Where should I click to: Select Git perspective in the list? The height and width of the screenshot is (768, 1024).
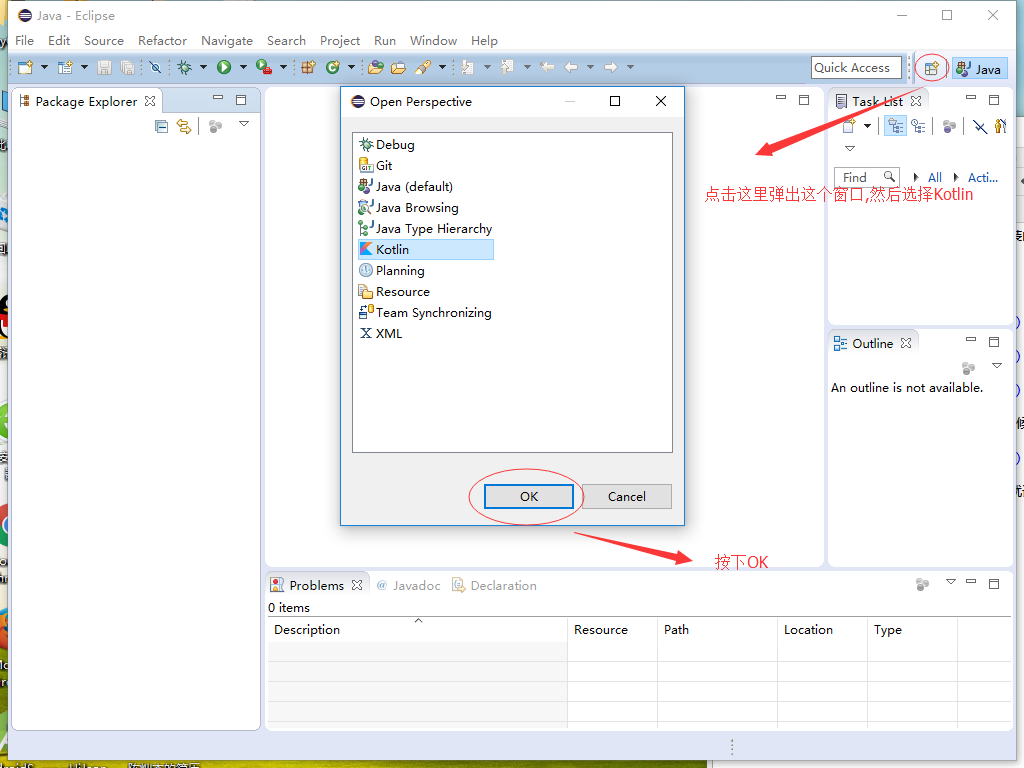point(376,165)
